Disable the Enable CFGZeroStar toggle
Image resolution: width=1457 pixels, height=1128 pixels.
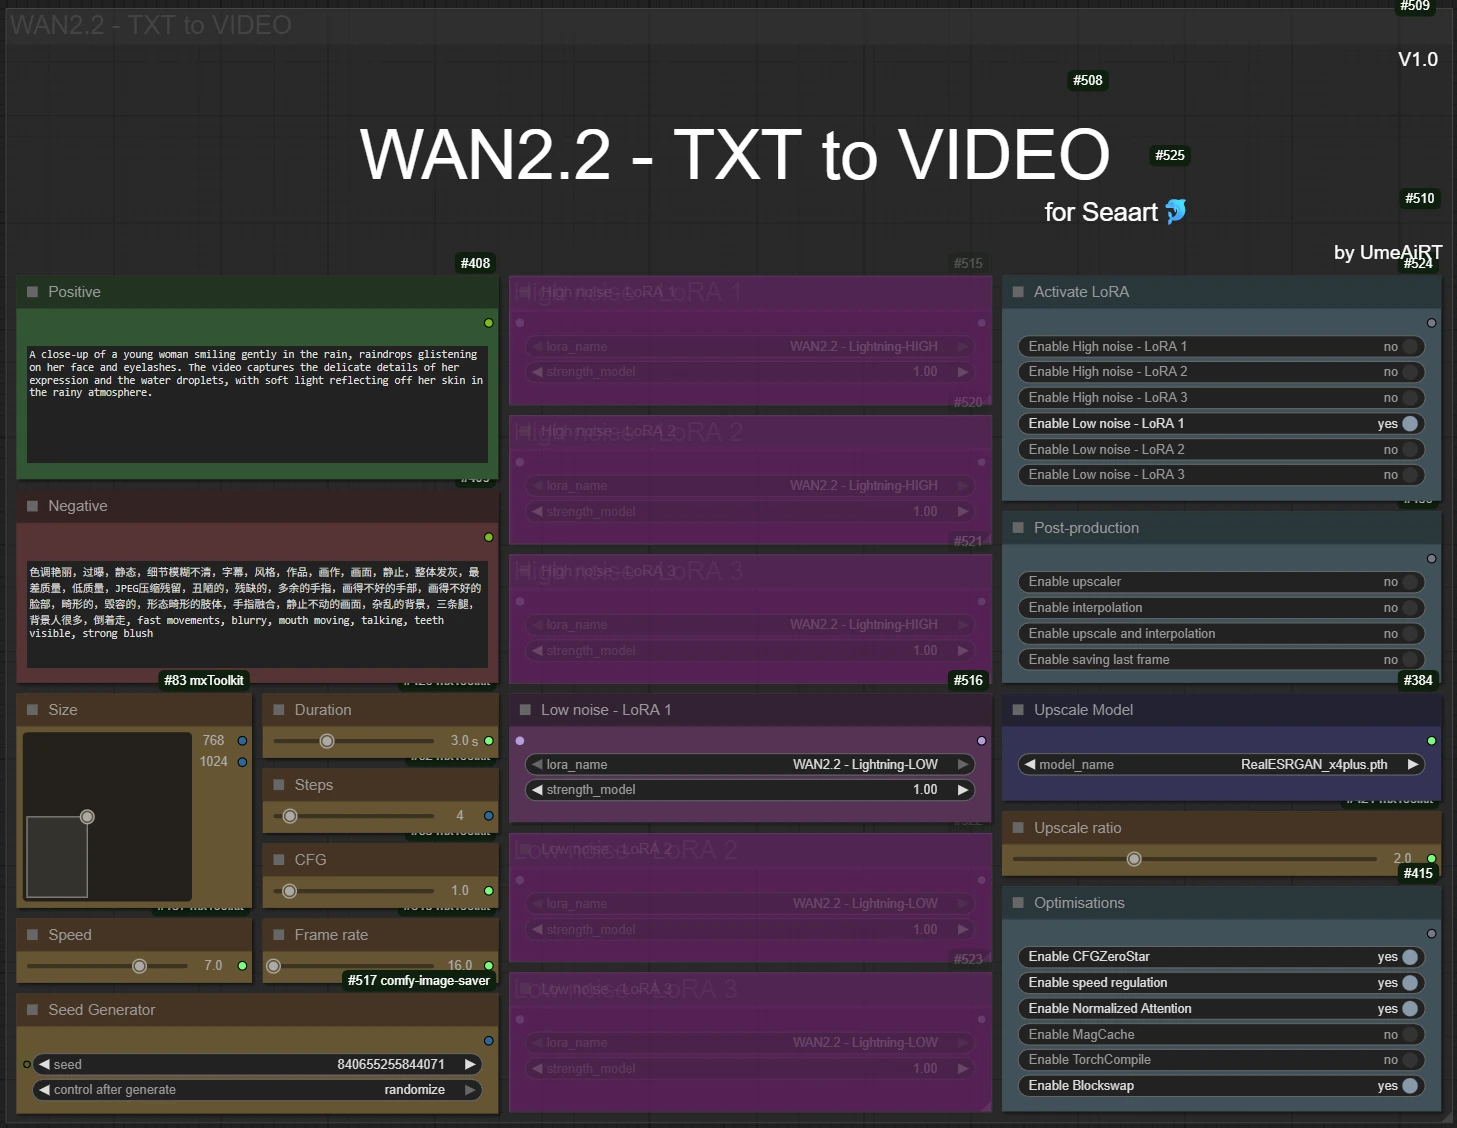pyautogui.click(x=1409, y=957)
